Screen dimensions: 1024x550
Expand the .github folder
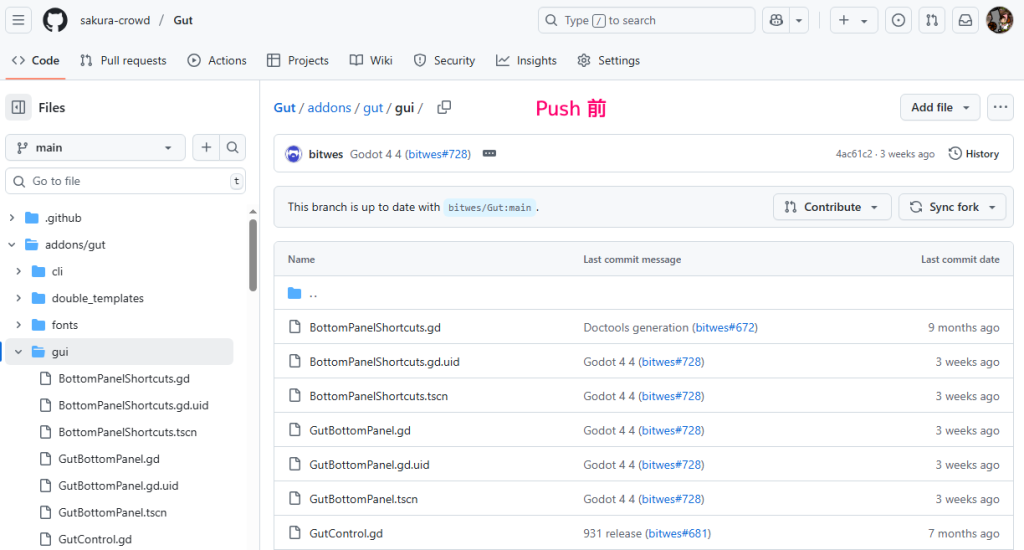coord(12,218)
